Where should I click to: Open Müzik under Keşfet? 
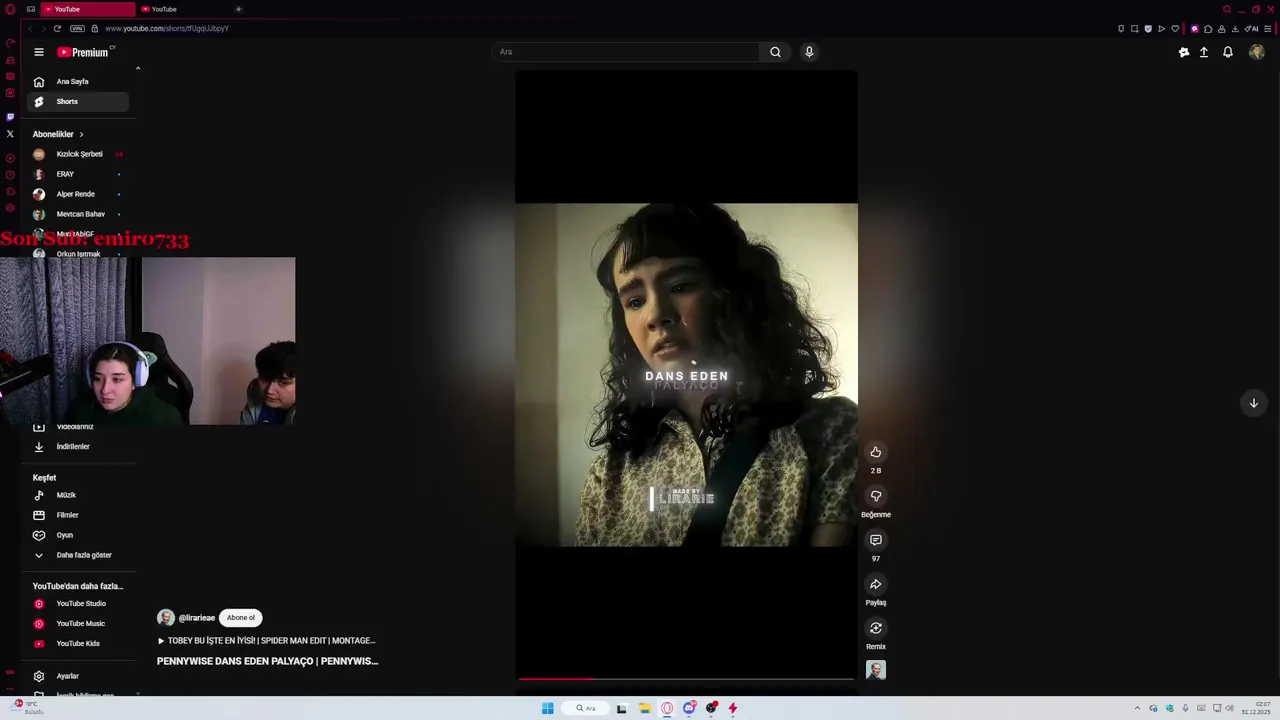[76, 495]
